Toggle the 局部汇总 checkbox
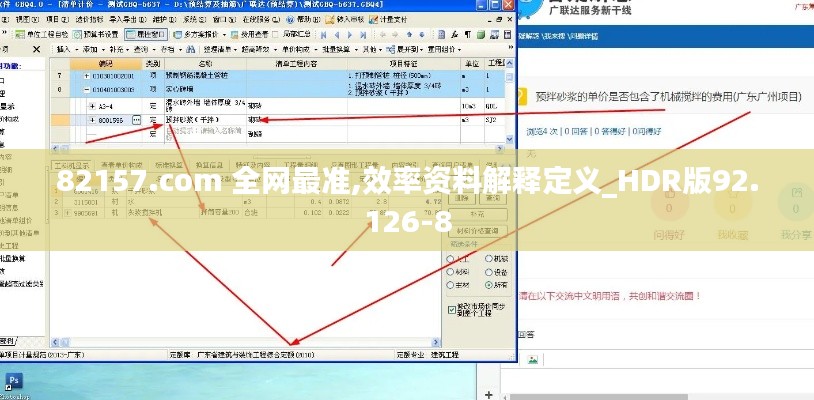 click(x=276, y=35)
